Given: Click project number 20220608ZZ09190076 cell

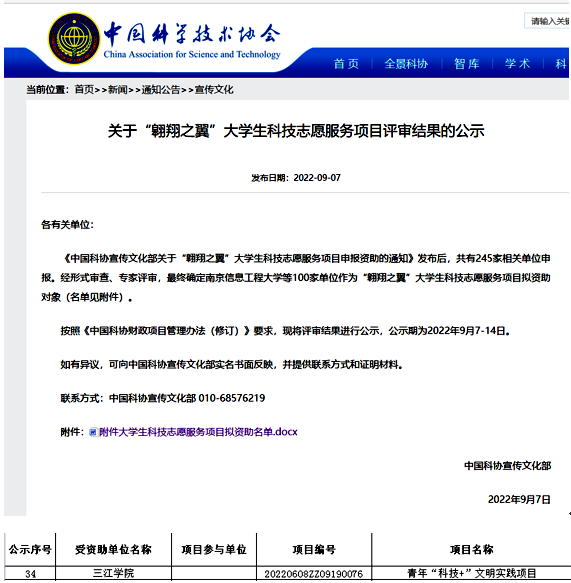Looking at the screenshot, I should (x=314, y=573).
